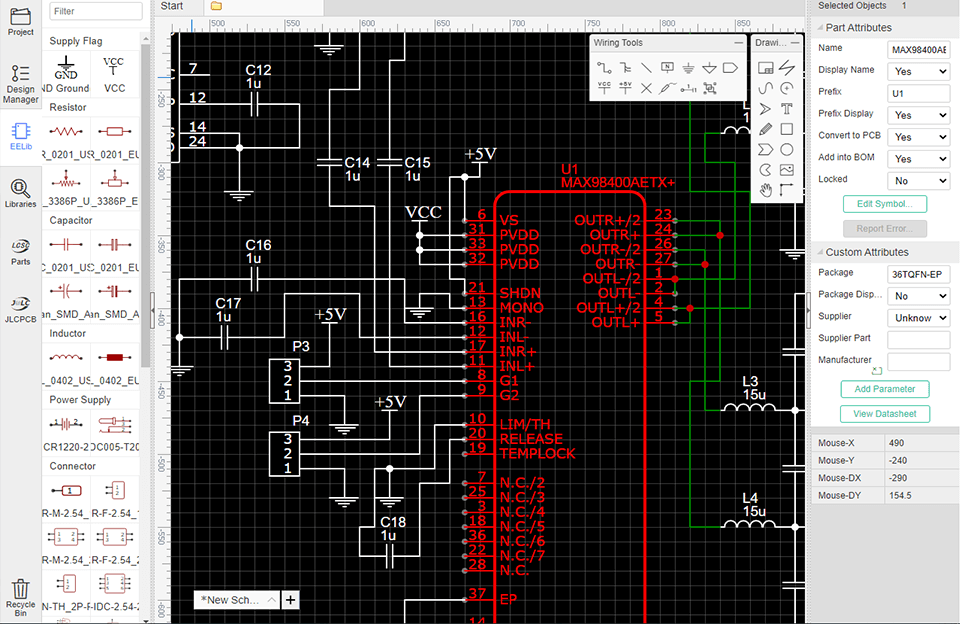Screen dimensions: 960x624
Task: Switch to the Start tab
Action: pyautogui.click(x=172, y=6)
